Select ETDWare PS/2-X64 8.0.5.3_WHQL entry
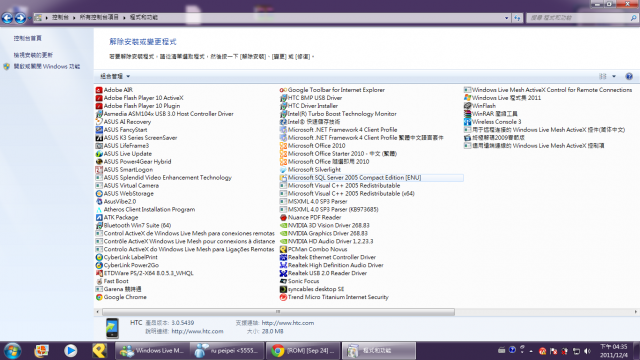 pos(144,273)
